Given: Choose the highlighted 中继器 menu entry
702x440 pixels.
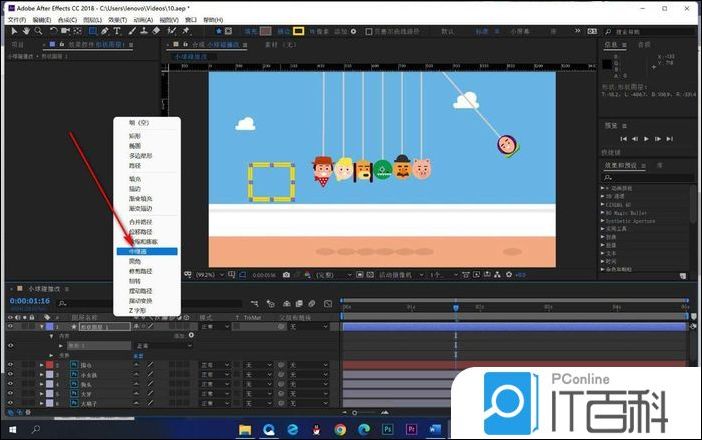Looking at the screenshot, I should 146,251.
